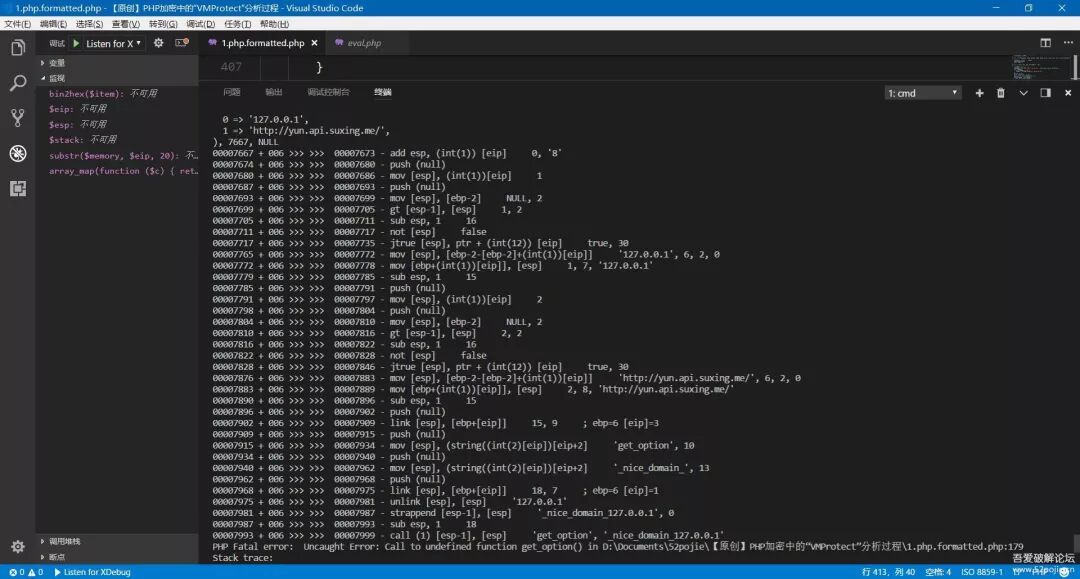Screen dimensions: 1080x579
Task: Expand the 调用堆栈 (Call Stack) section
Action: (x=117, y=541)
